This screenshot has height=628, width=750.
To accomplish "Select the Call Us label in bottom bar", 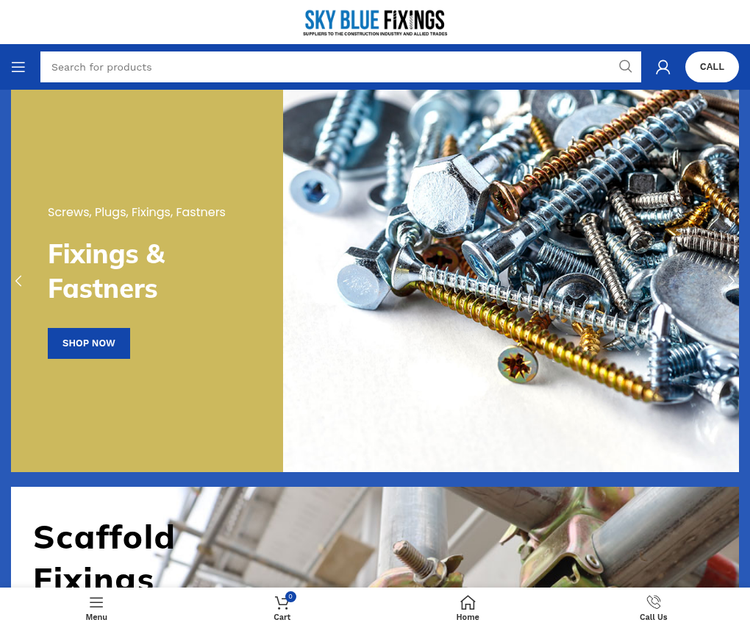I will pyautogui.click(x=653, y=617).
